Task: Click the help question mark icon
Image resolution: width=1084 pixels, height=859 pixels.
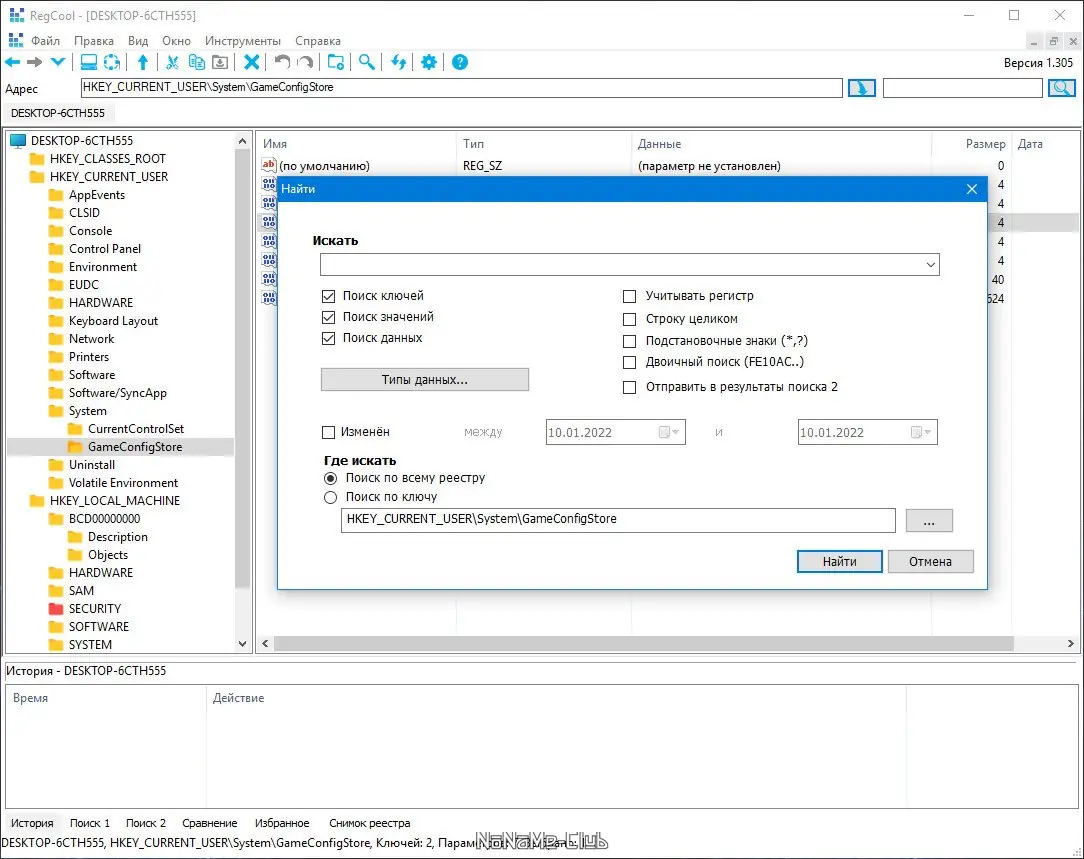Action: click(x=460, y=62)
